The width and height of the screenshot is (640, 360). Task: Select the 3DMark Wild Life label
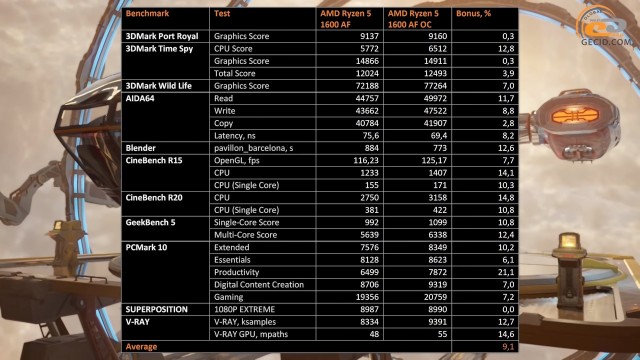158,86
